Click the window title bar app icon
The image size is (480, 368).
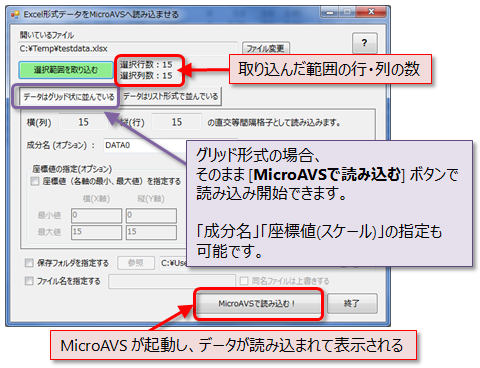(x=15, y=14)
